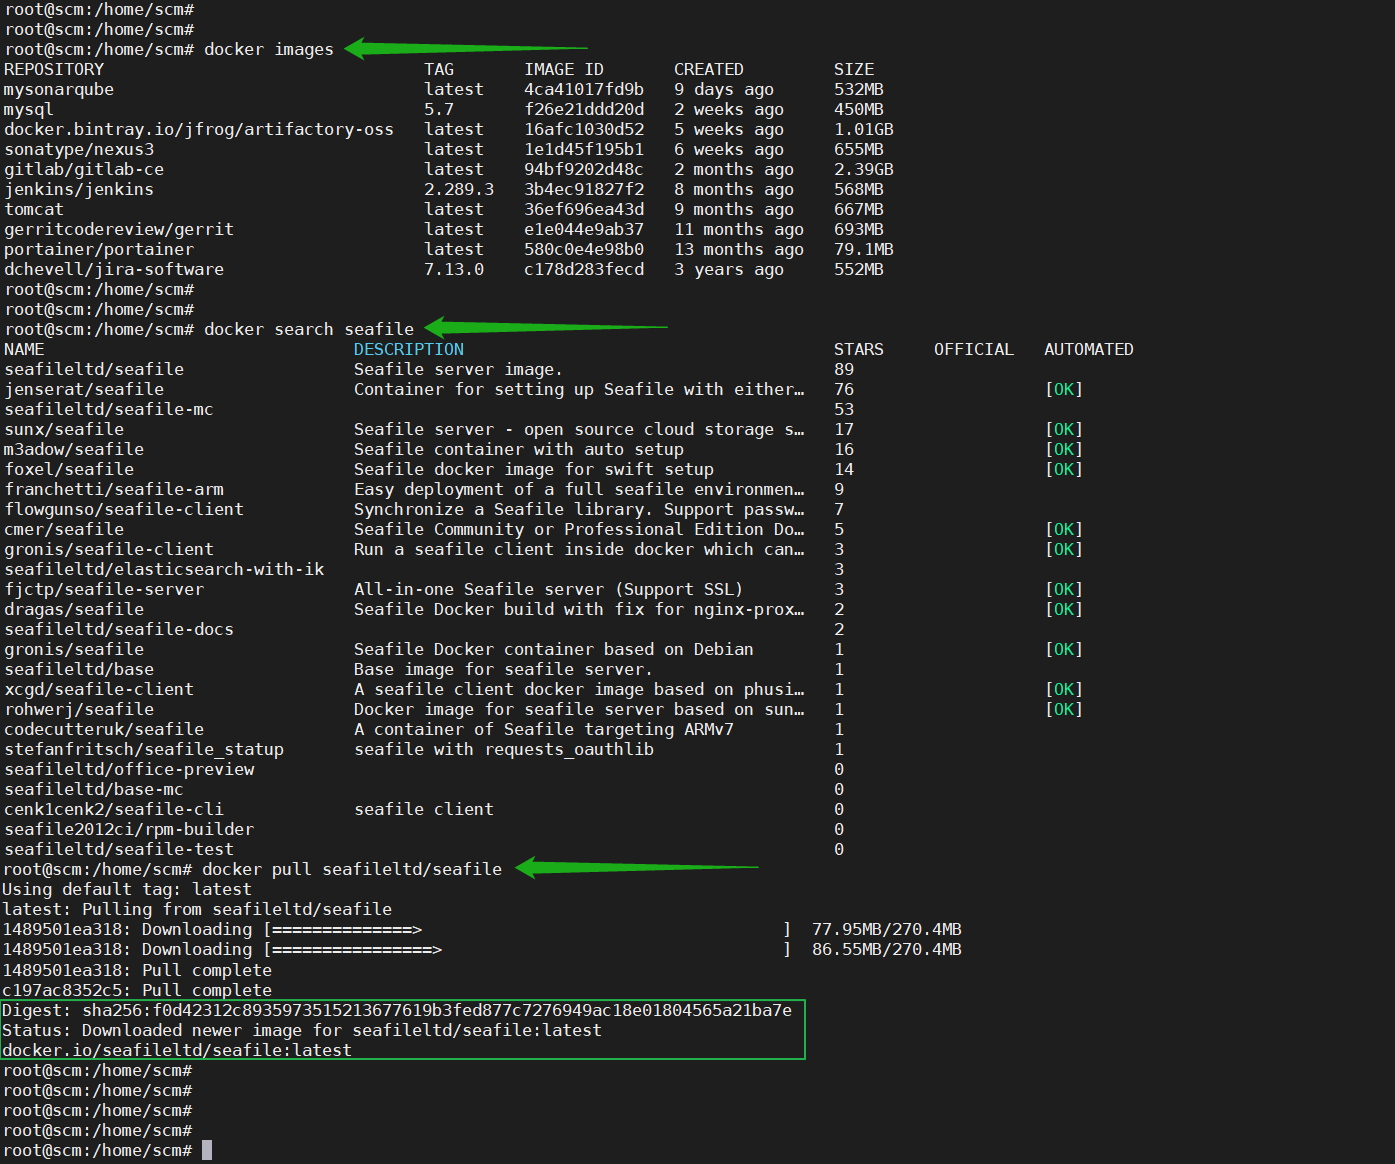Click the 1.01GB size value
Screen dimensions: 1395x1164
coord(864,129)
